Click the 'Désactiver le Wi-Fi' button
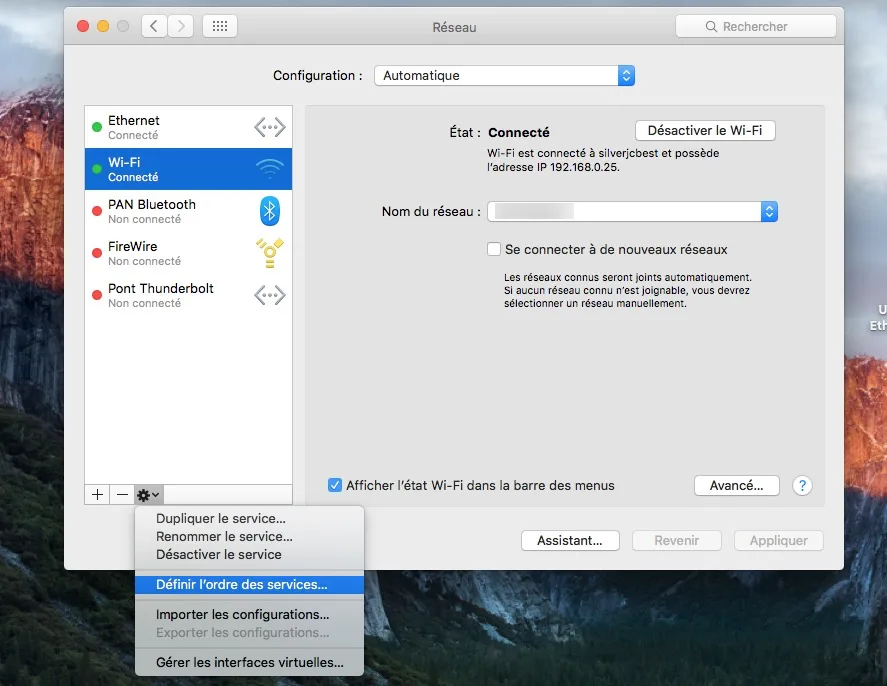The width and height of the screenshot is (887, 686). [705, 130]
